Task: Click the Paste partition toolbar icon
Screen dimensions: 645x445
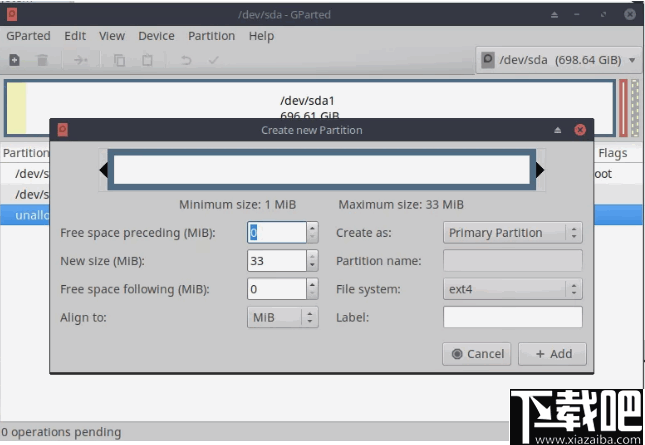Action: pyautogui.click(x=147, y=60)
